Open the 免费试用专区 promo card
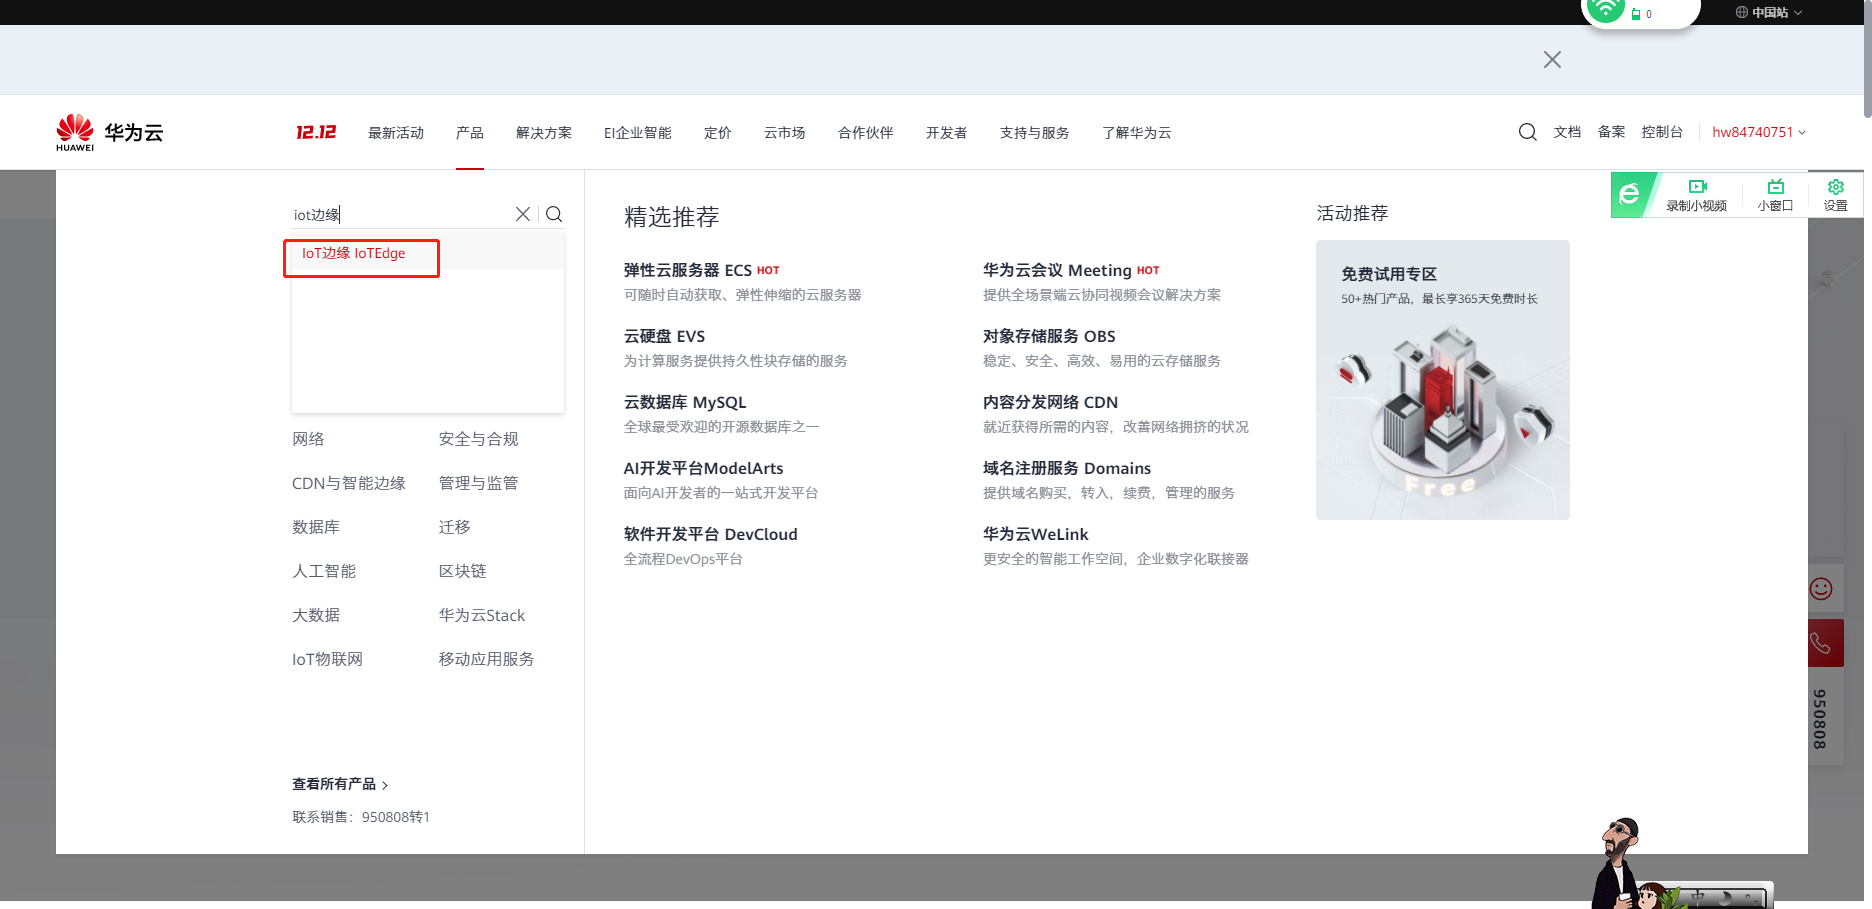This screenshot has width=1872, height=909. 1443,380
